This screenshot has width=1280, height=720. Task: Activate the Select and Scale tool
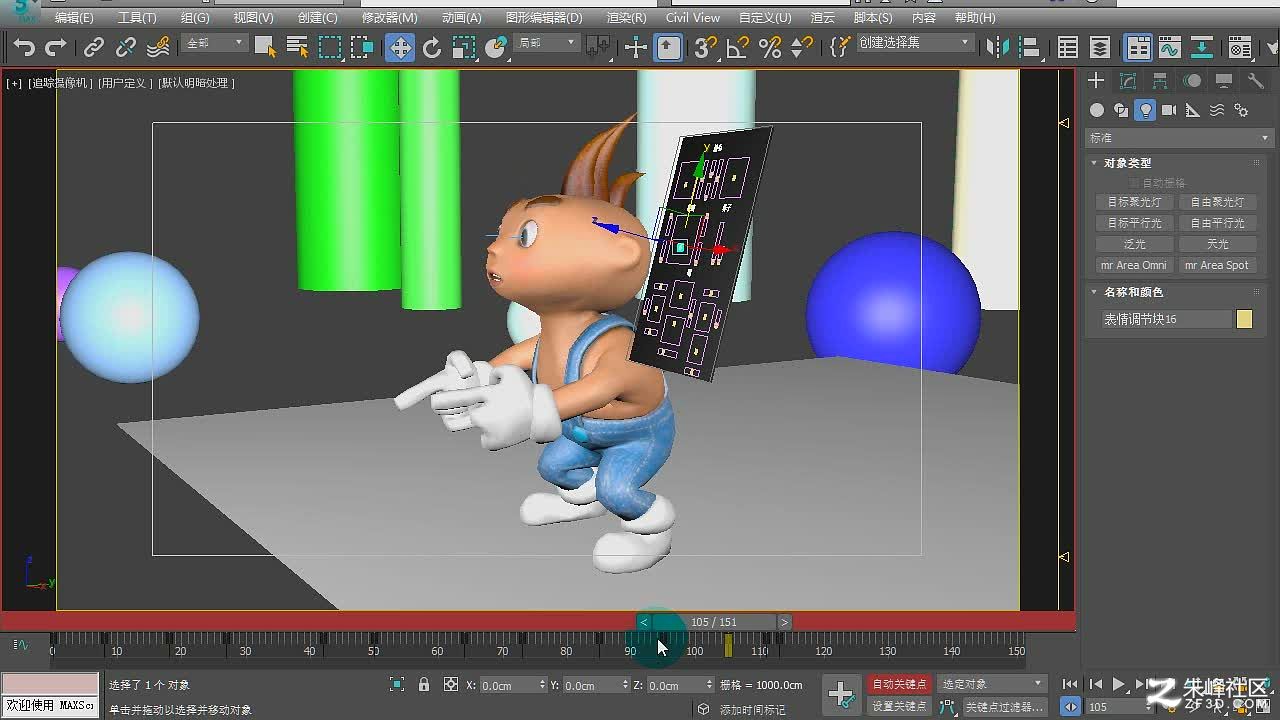[464, 47]
